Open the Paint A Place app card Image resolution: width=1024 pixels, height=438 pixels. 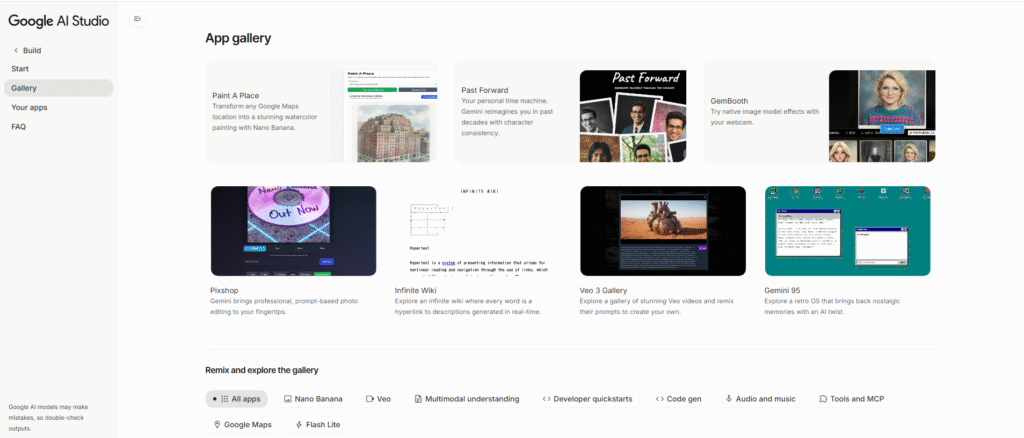coord(321,111)
